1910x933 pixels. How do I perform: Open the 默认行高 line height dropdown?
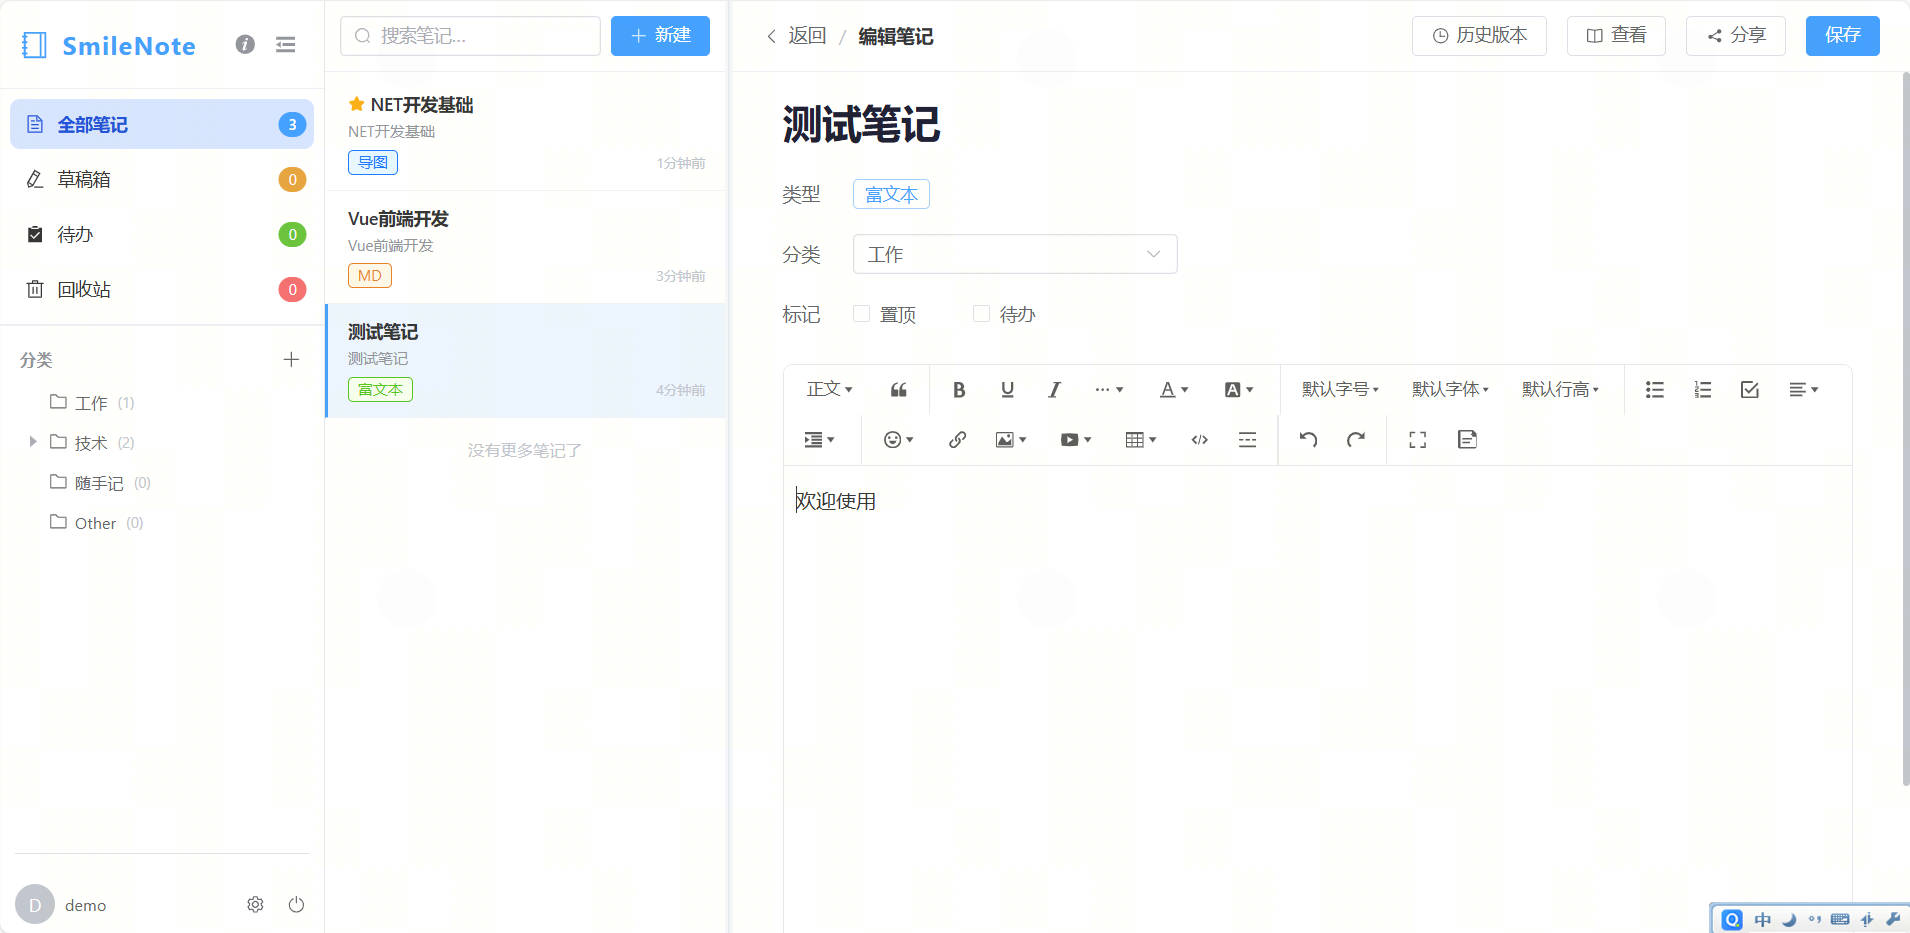(x=1560, y=390)
